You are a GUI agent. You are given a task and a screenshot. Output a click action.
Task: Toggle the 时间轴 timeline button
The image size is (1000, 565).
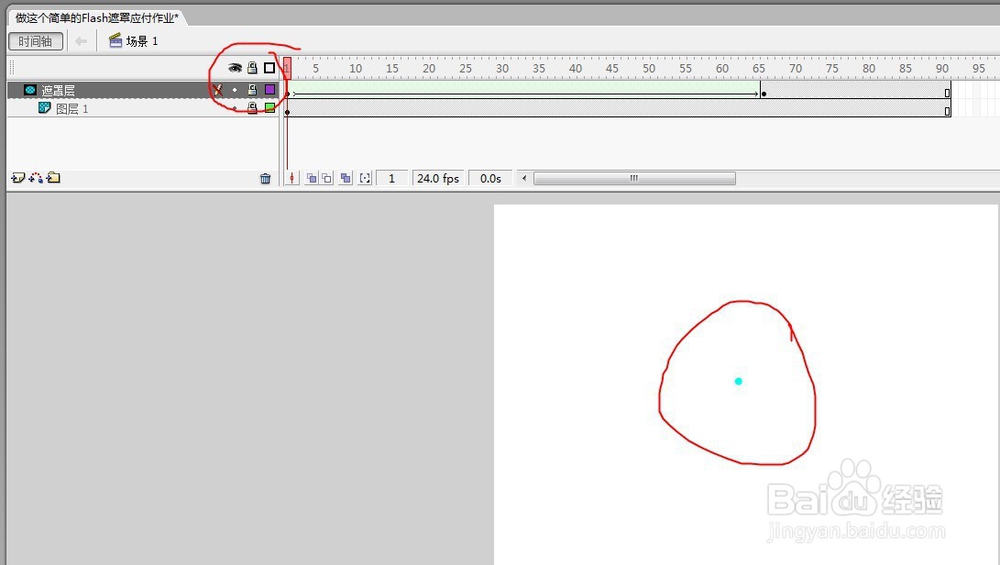(x=36, y=41)
